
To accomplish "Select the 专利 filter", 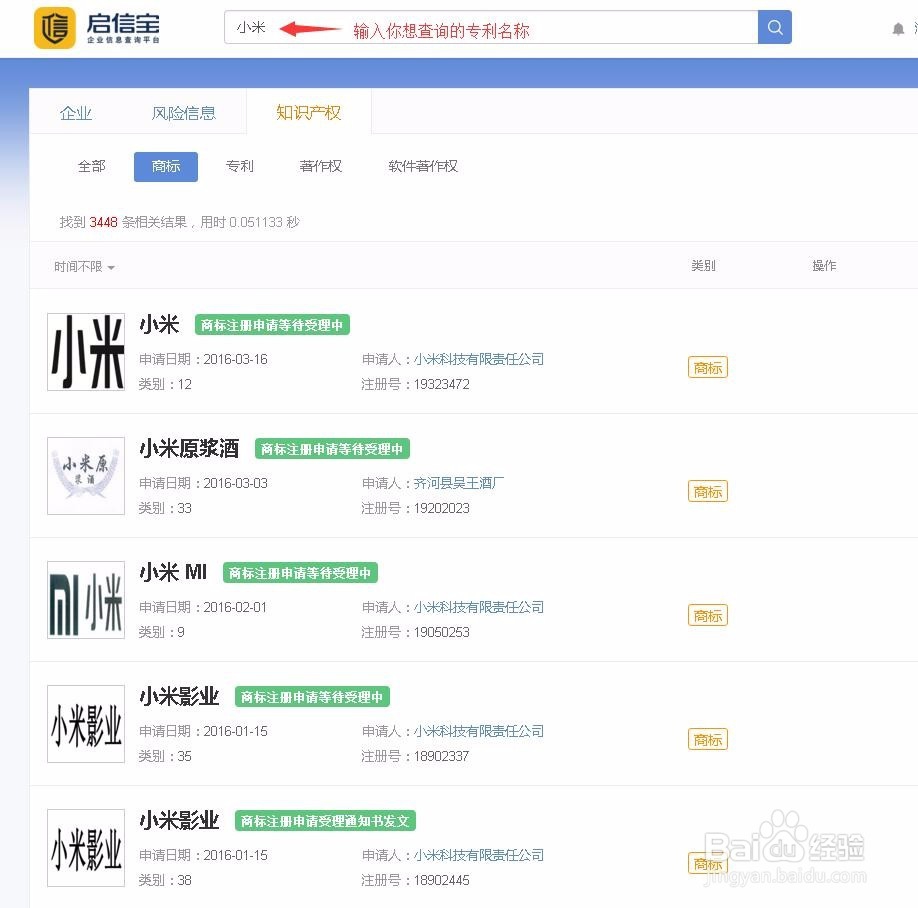I will click(x=239, y=166).
